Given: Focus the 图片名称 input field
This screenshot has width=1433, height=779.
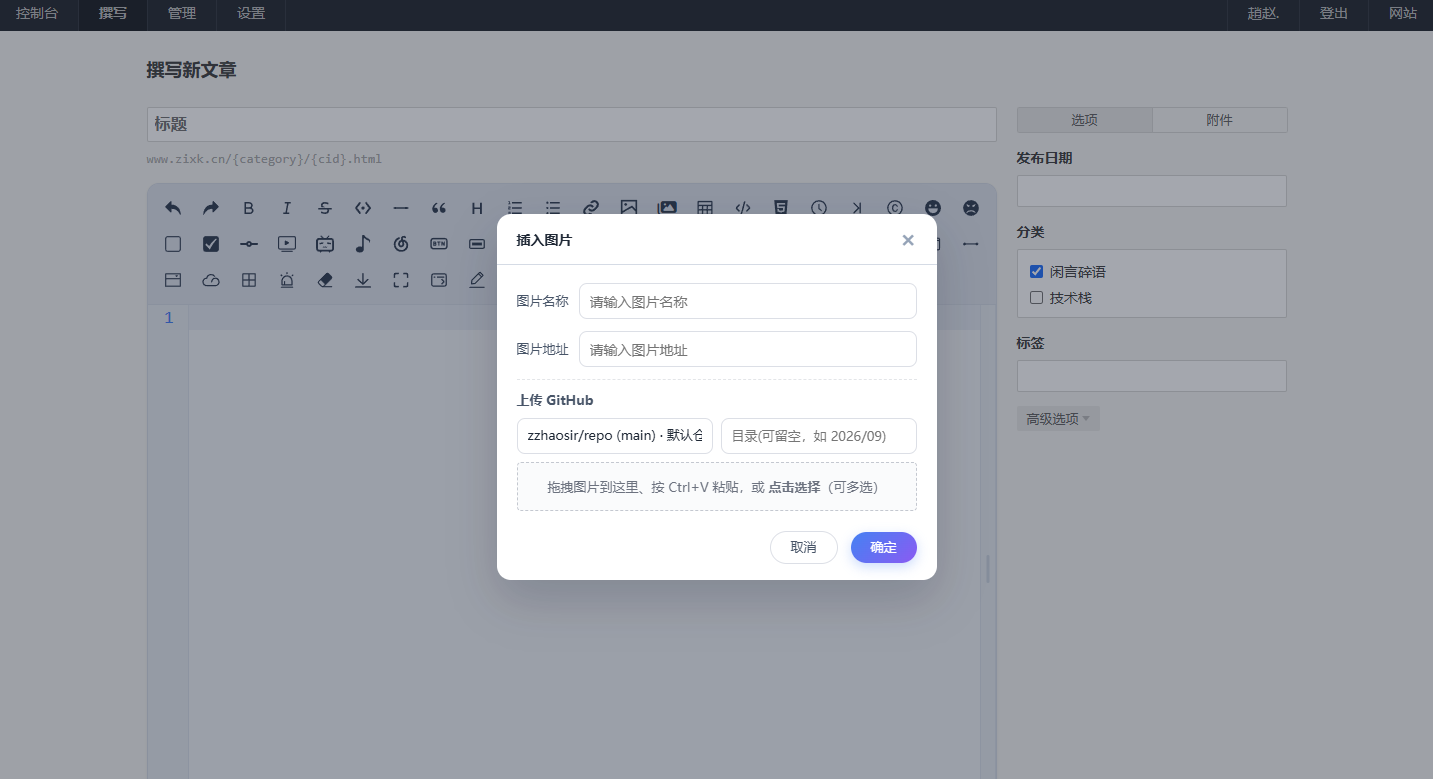Looking at the screenshot, I should coord(748,301).
